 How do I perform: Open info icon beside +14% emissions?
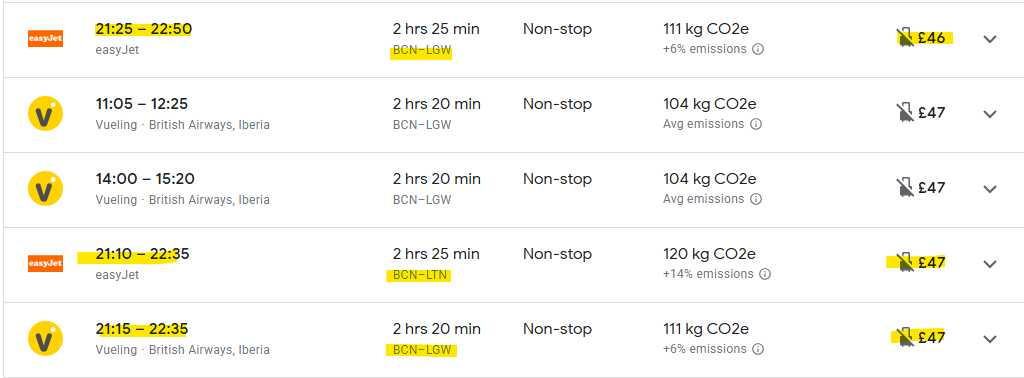pos(765,274)
